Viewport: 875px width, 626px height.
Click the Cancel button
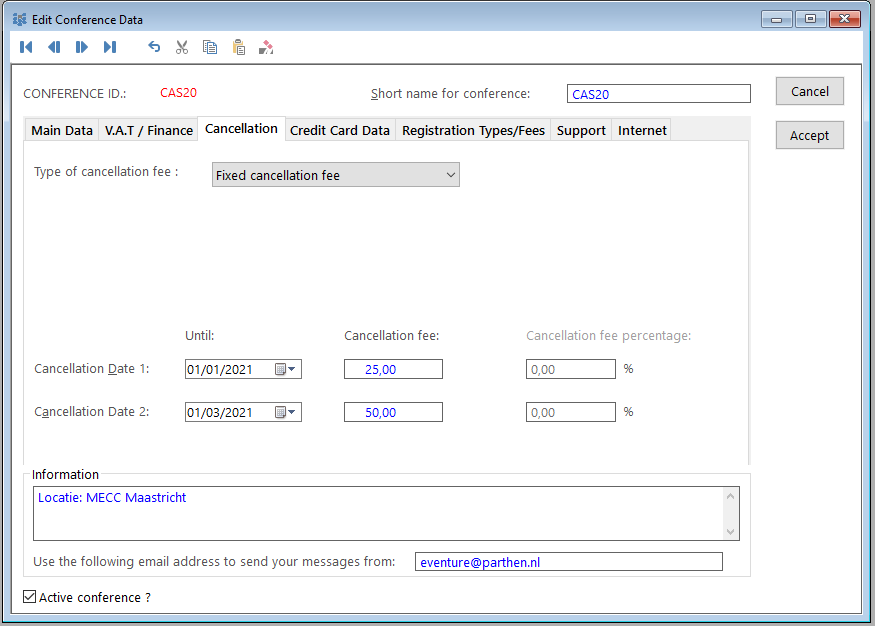click(810, 92)
